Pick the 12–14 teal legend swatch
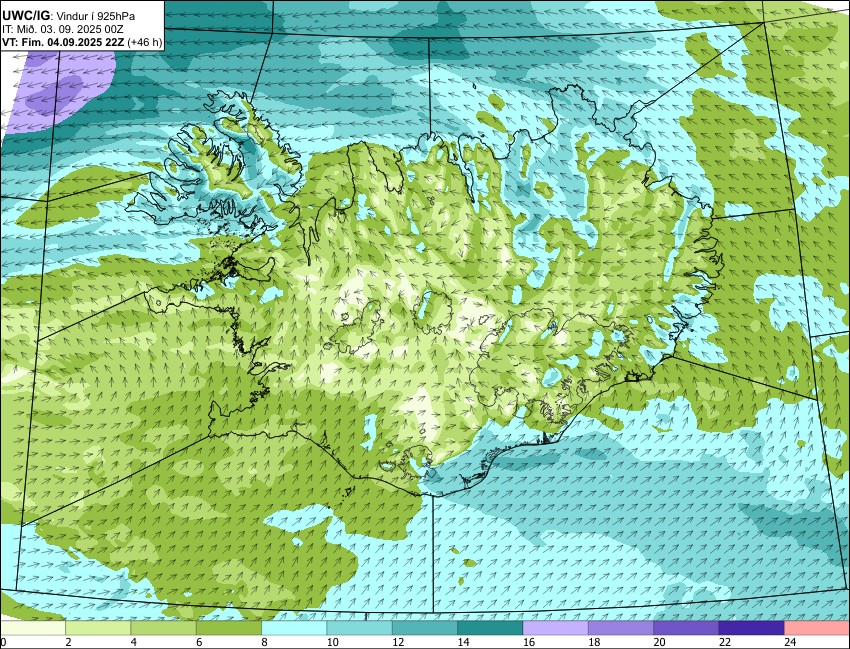Viewport: 850px width, 649px height. click(425, 628)
